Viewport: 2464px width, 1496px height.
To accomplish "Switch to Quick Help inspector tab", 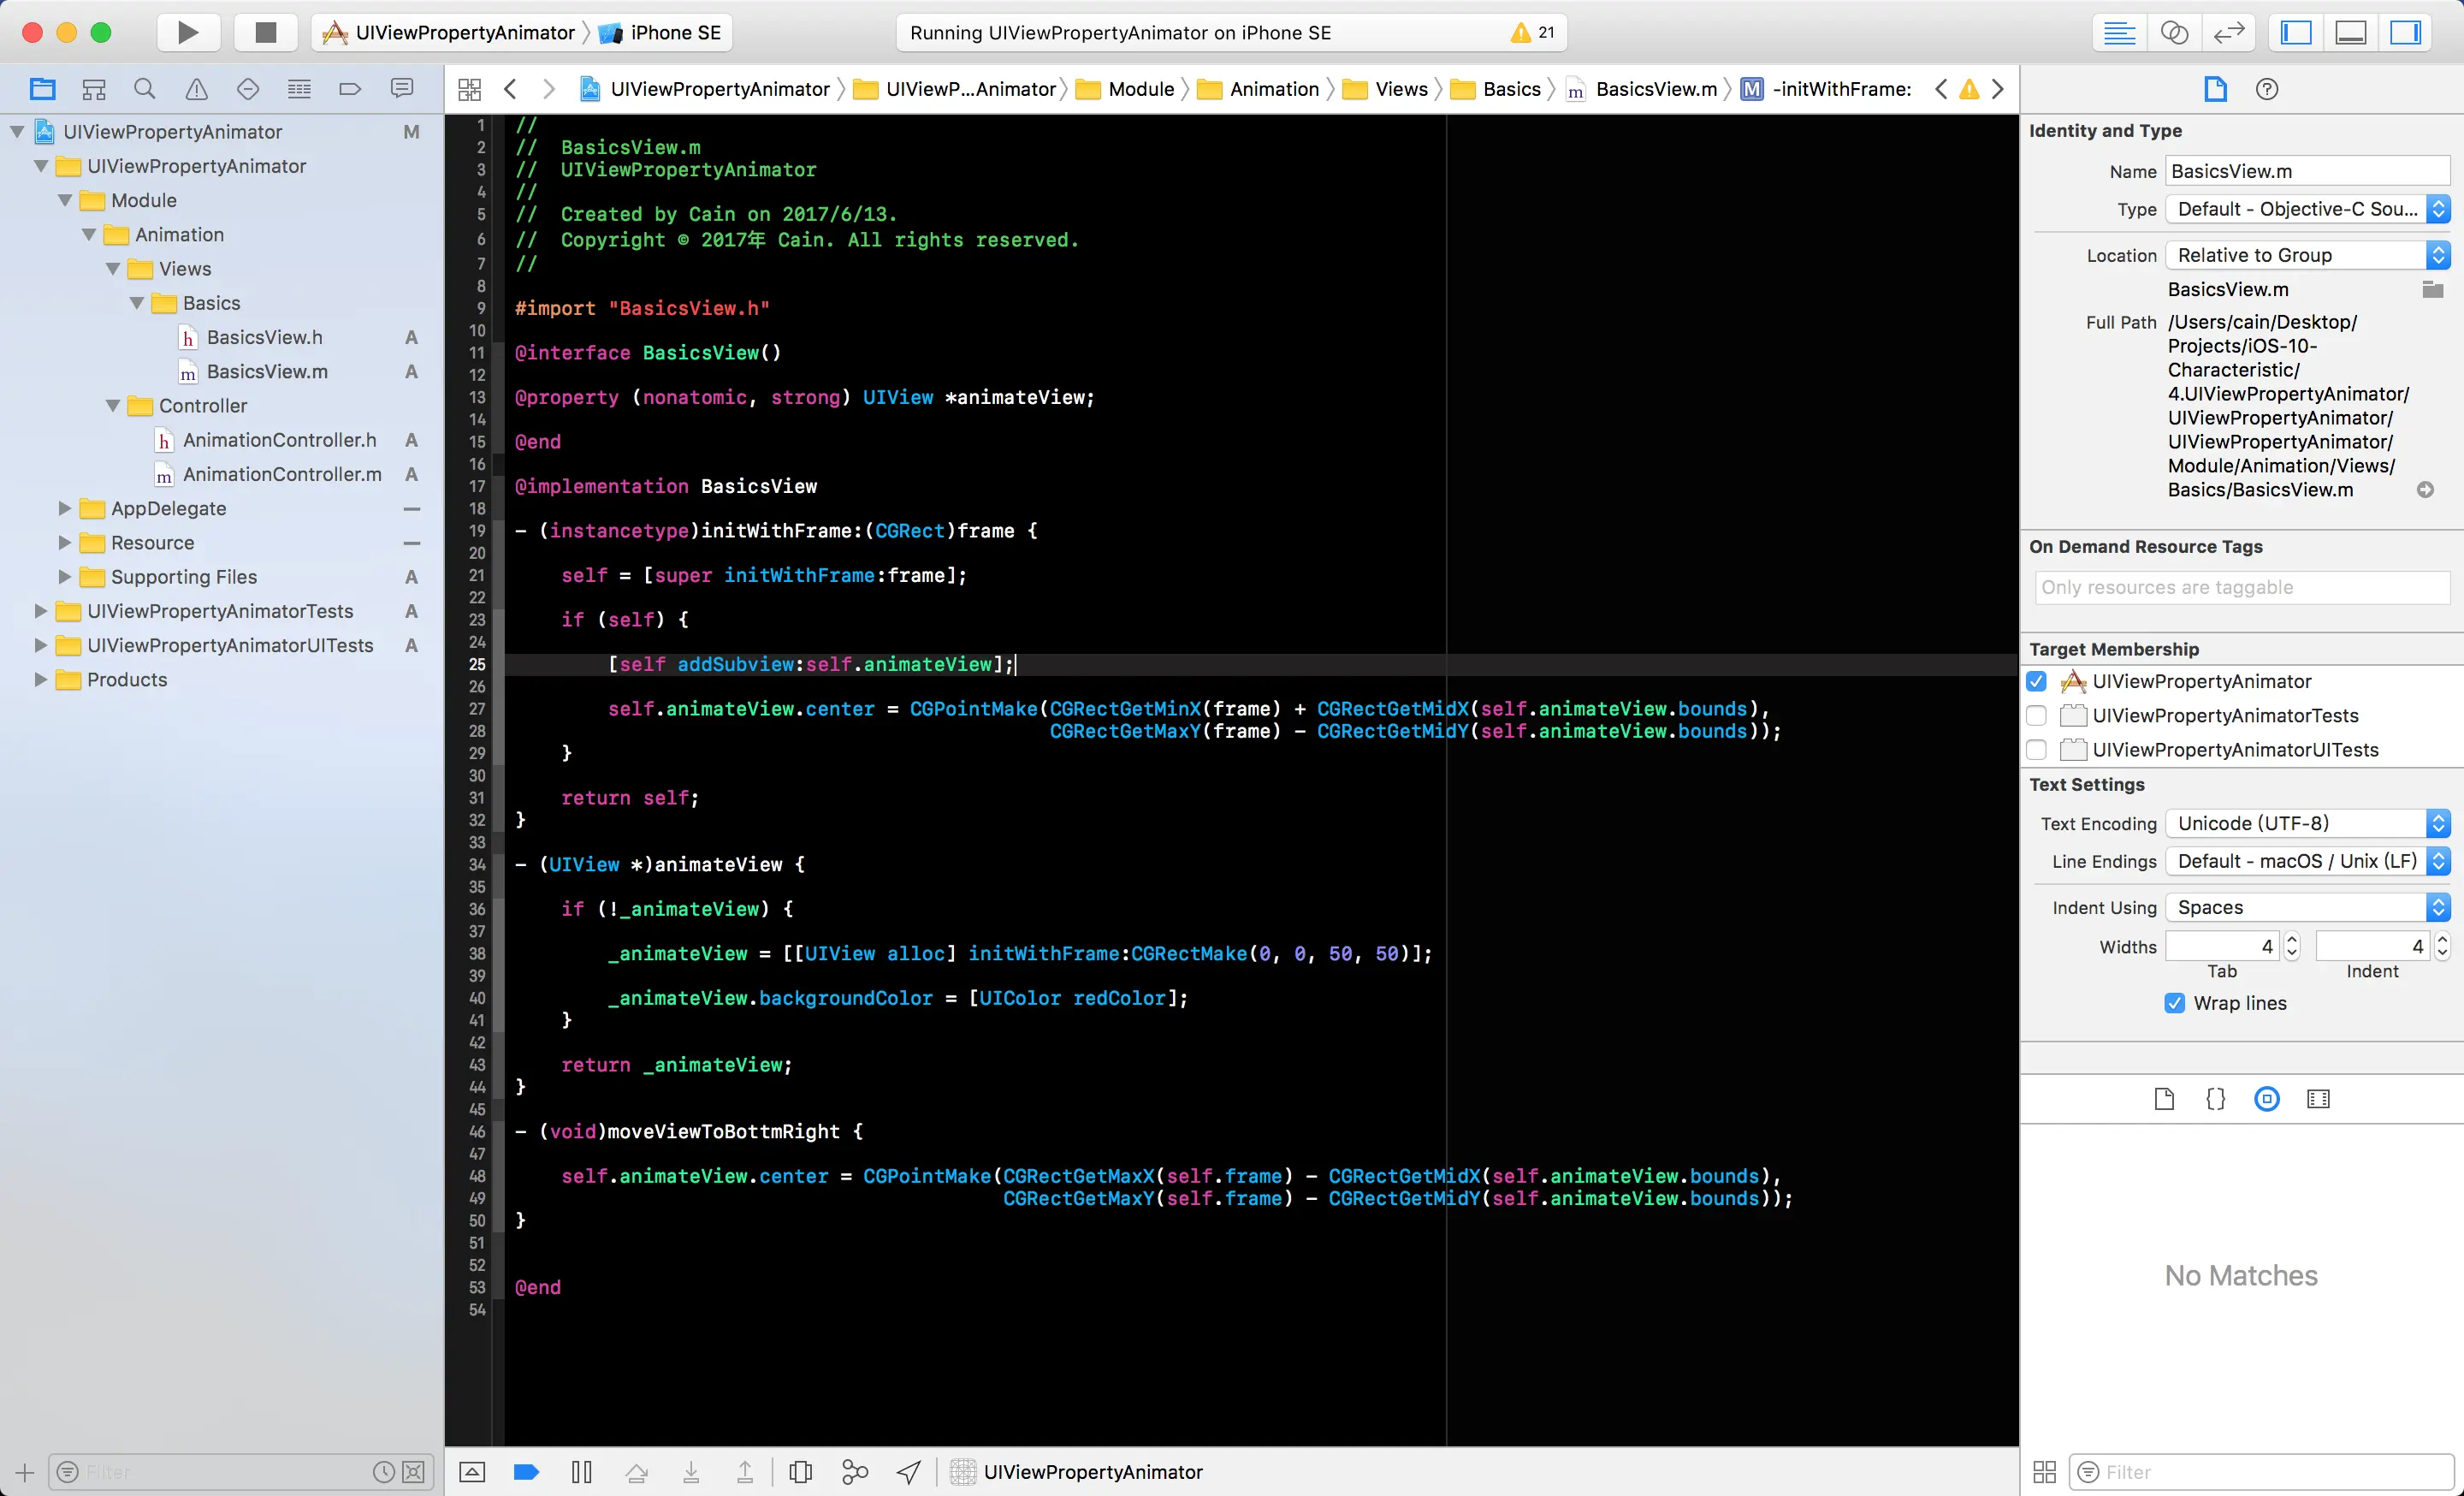I will coord(2266,89).
